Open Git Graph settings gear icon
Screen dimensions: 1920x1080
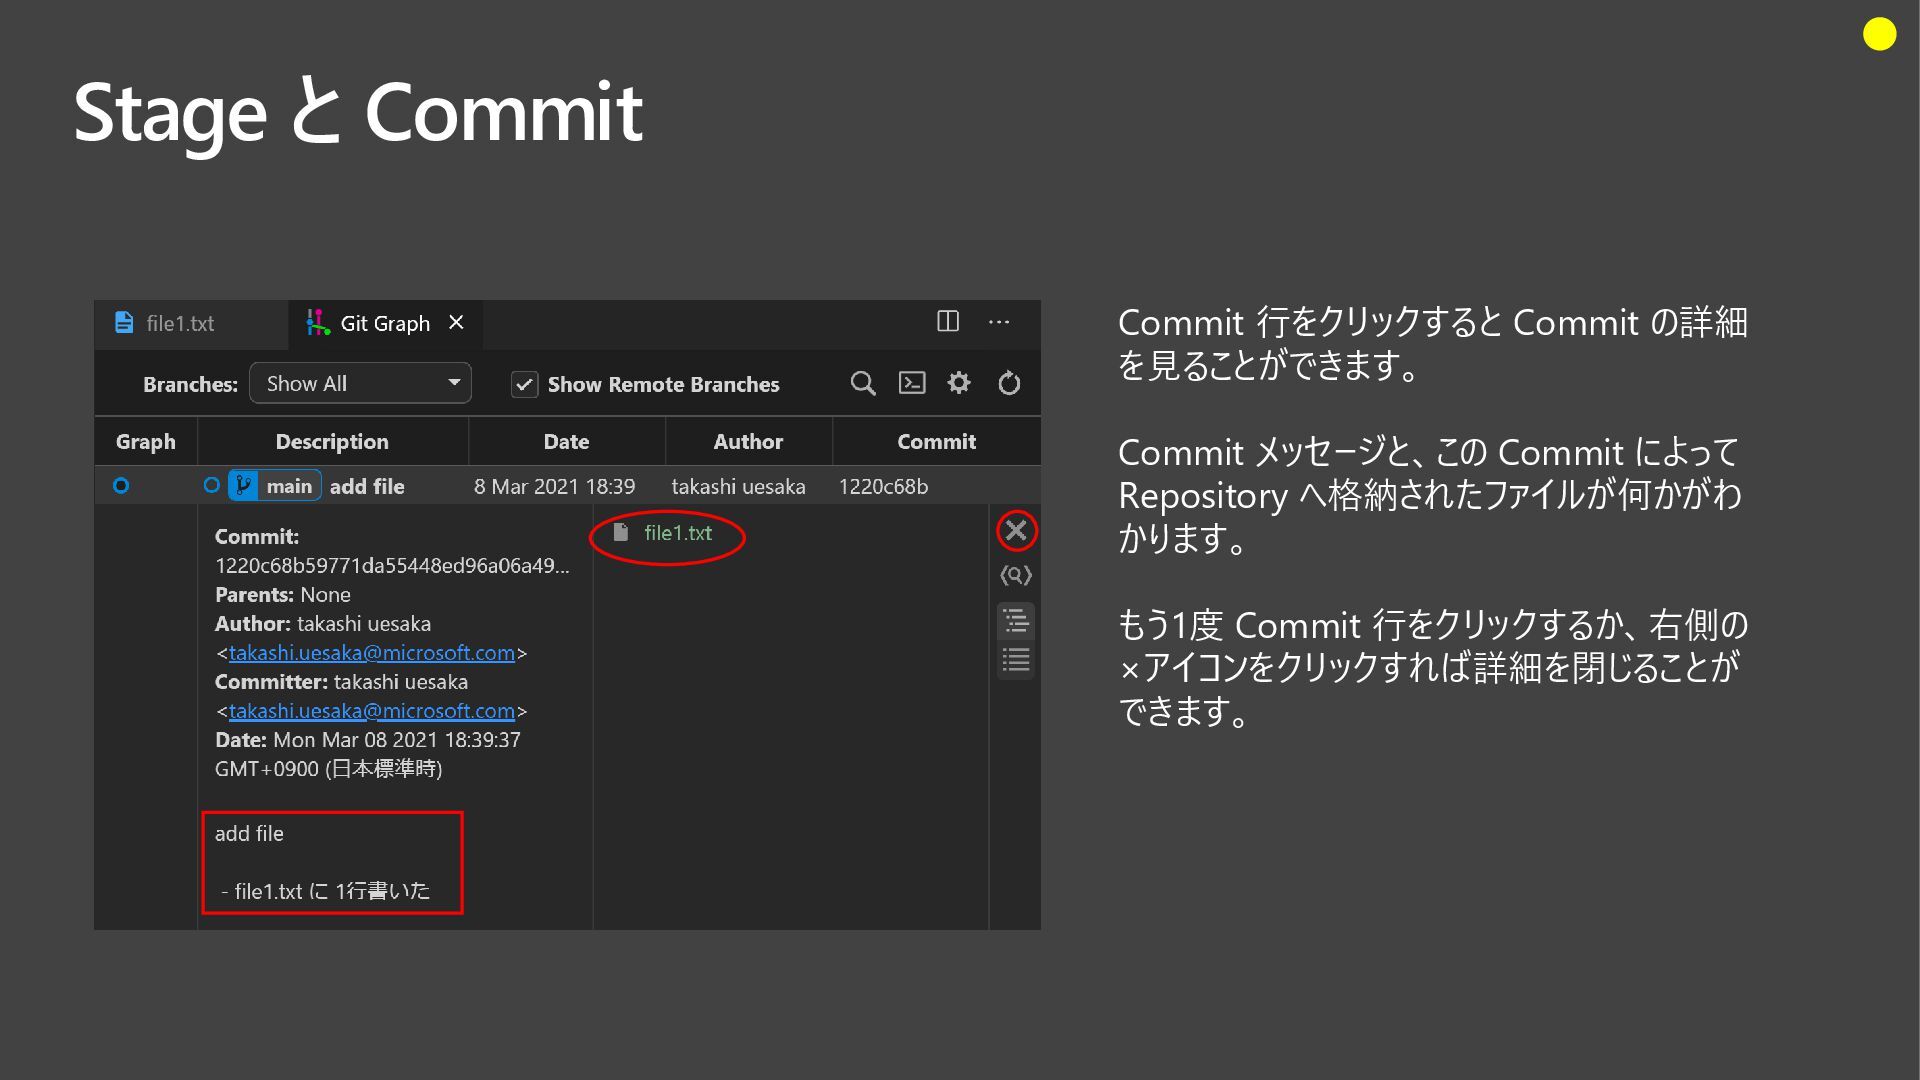click(x=959, y=383)
